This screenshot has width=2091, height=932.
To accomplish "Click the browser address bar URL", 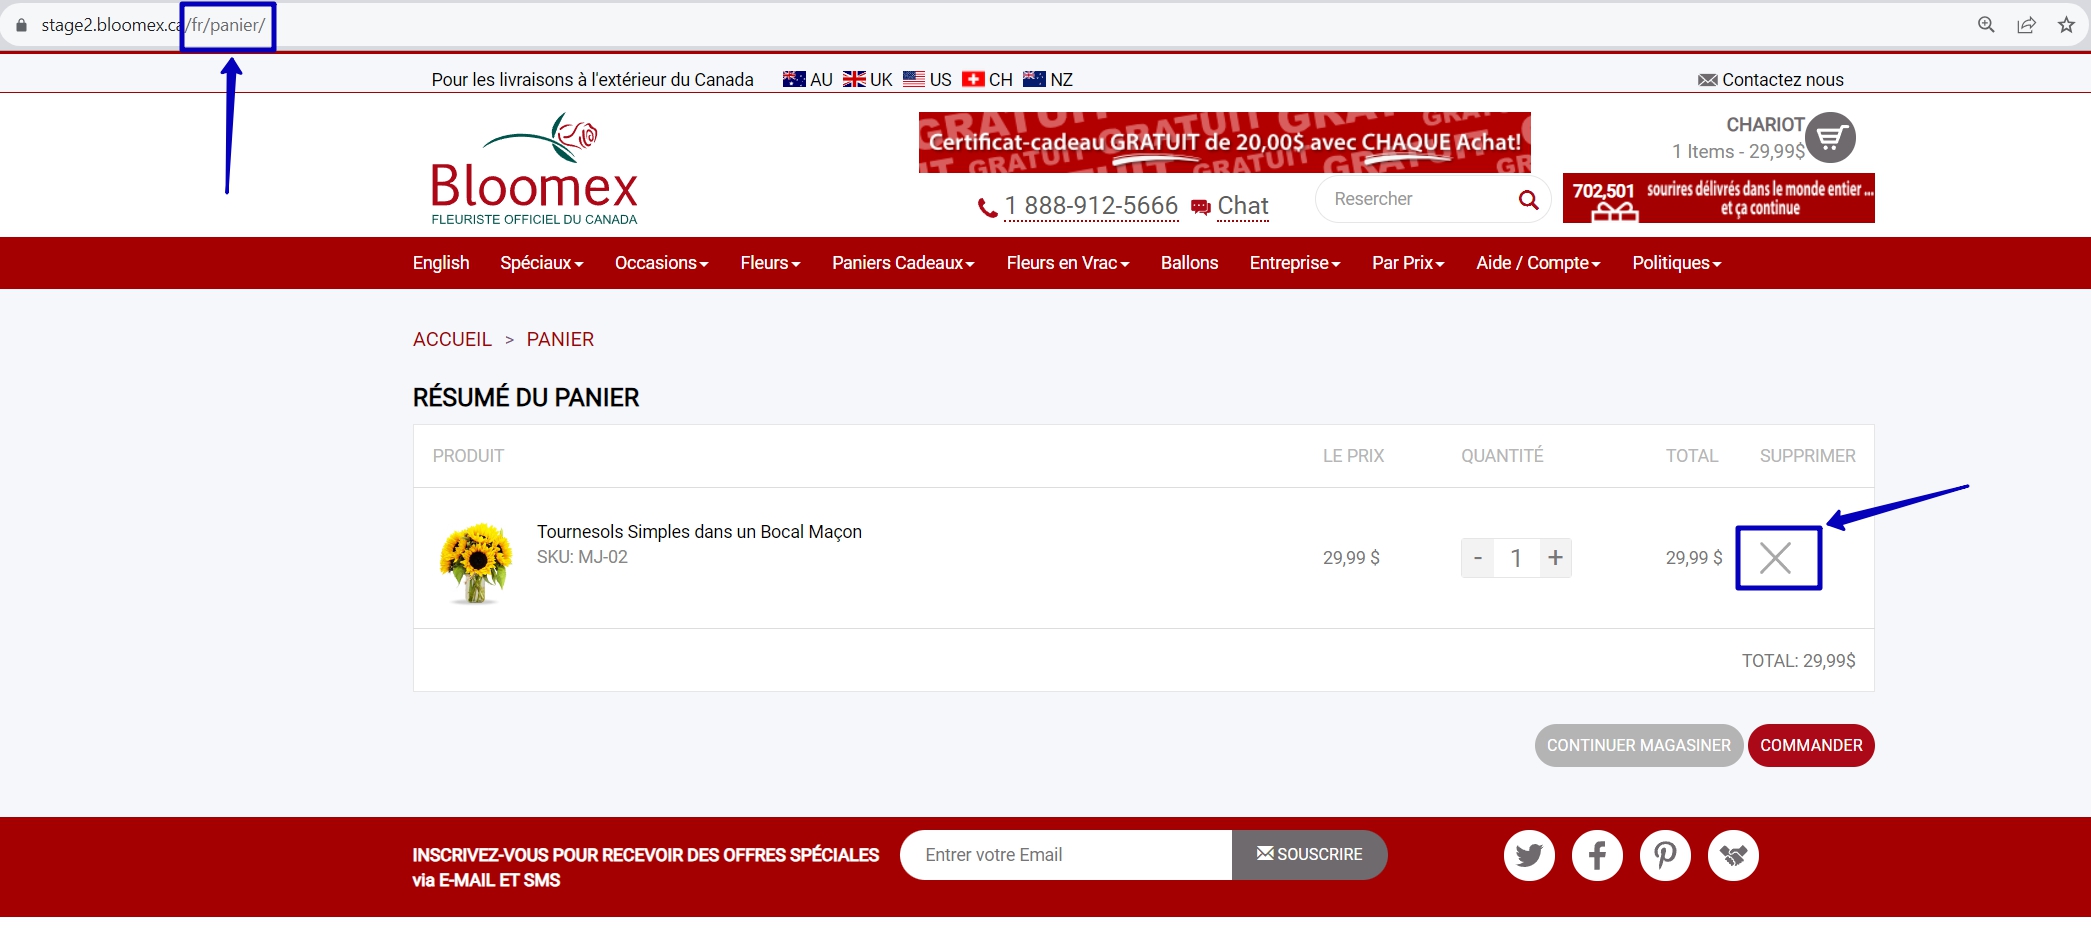I will pos(153,25).
